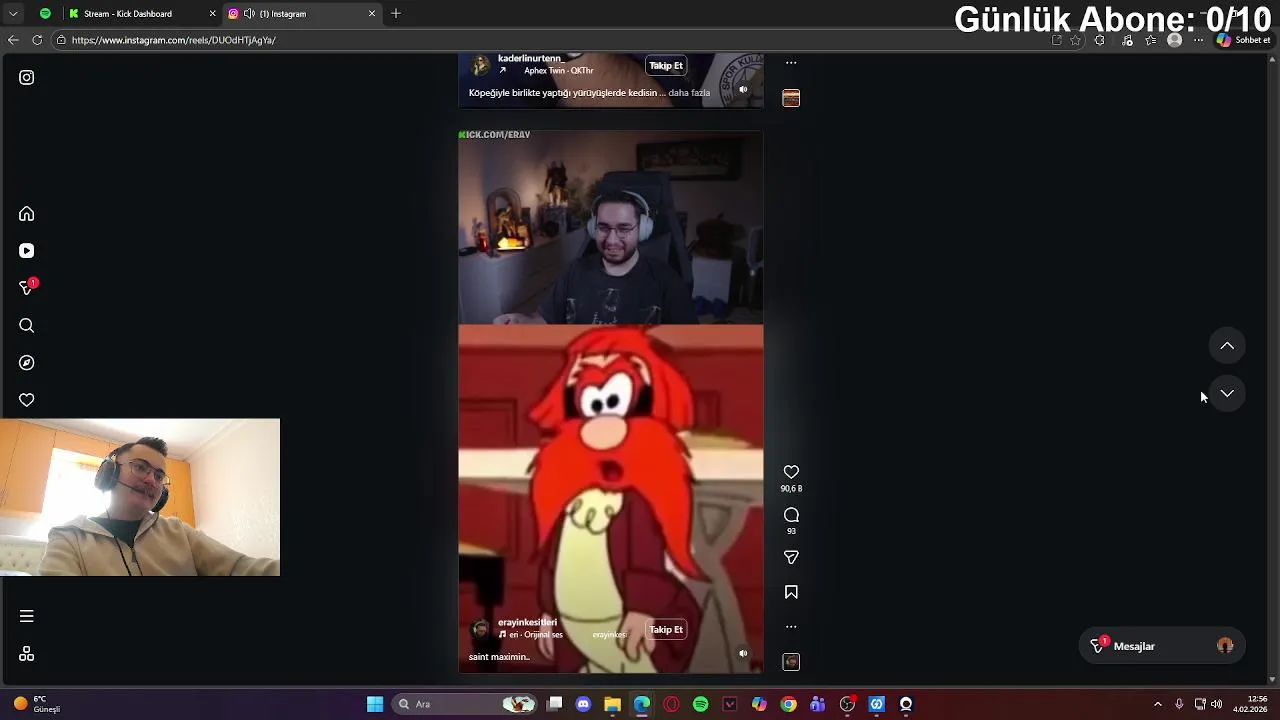Screen dimensions: 1280x720
Task: Open 'eri - Orijinal ses' audio link
Action: 535,635
